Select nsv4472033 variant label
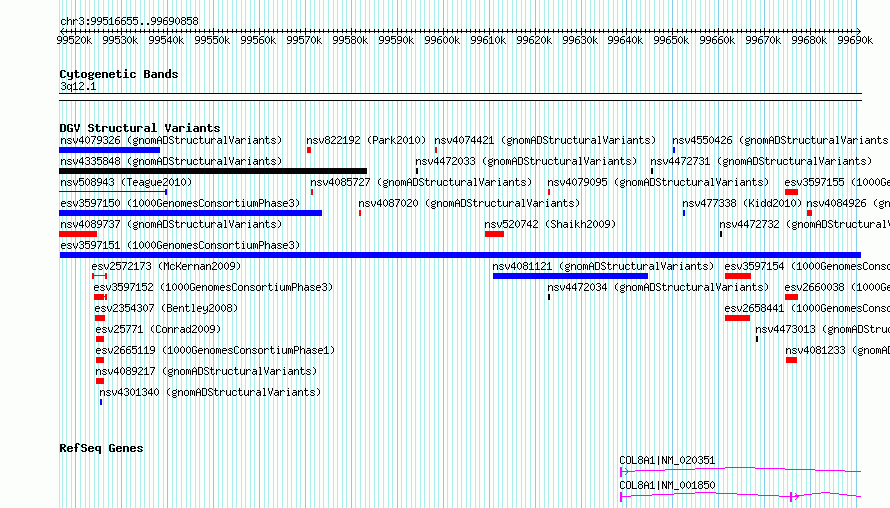This screenshot has width=890, height=508. [x=526, y=161]
